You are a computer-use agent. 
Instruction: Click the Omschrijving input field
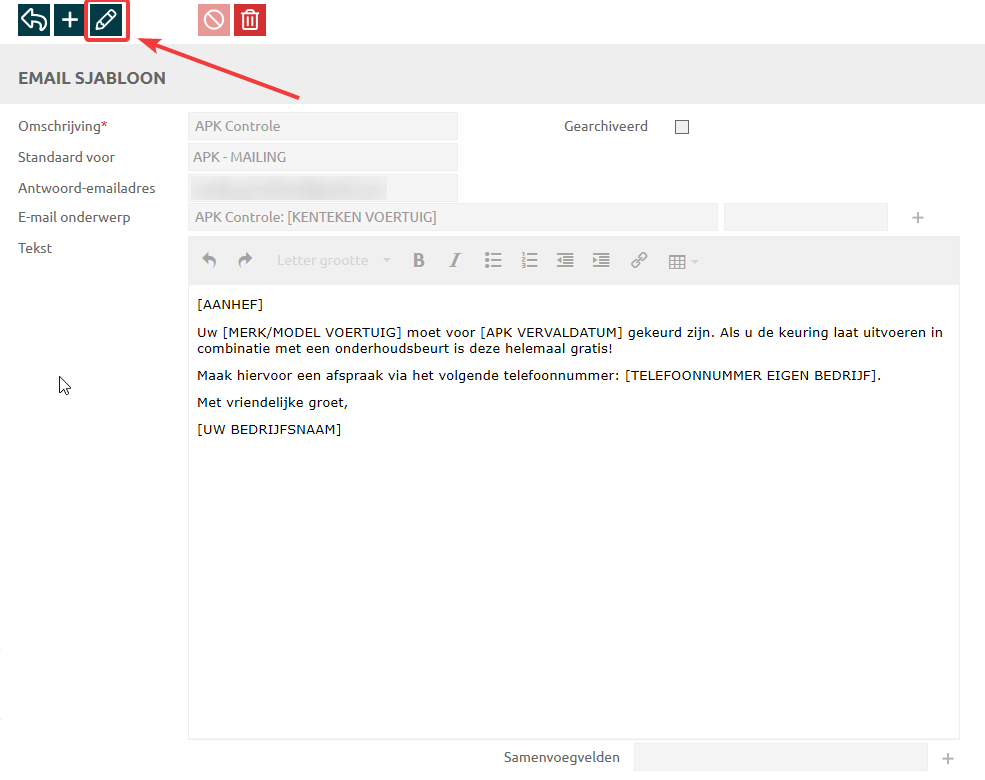(322, 126)
